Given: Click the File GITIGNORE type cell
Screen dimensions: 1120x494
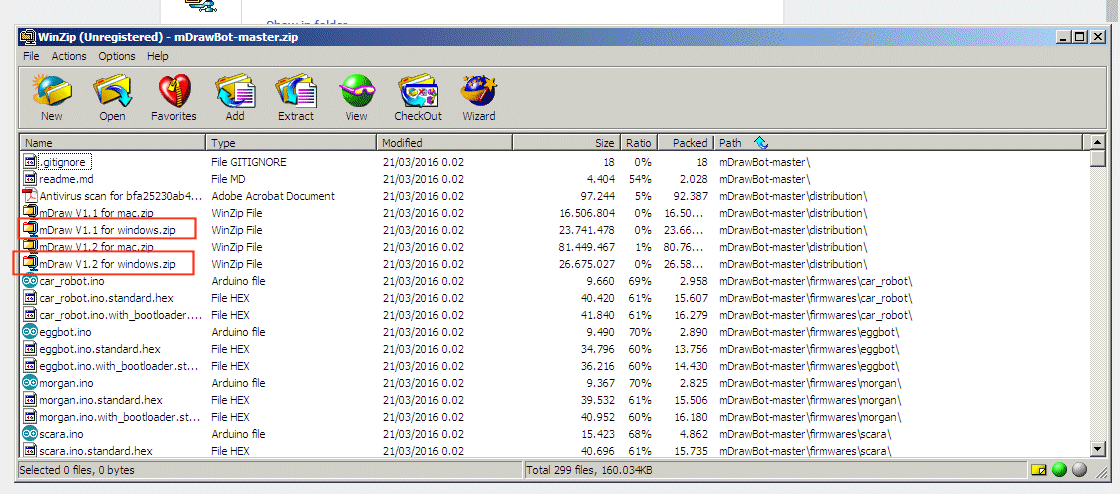Looking at the screenshot, I should pyautogui.click(x=249, y=162).
